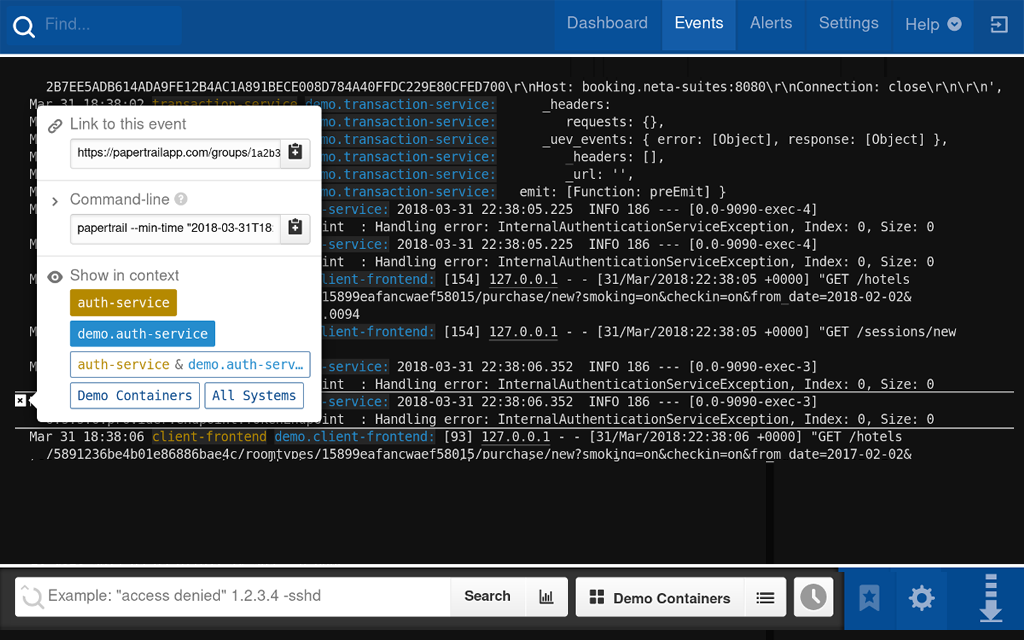The width and height of the screenshot is (1024, 640).
Task: Open the saved searches list beside Demo Containers
Action: pyautogui.click(x=765, y=597)
